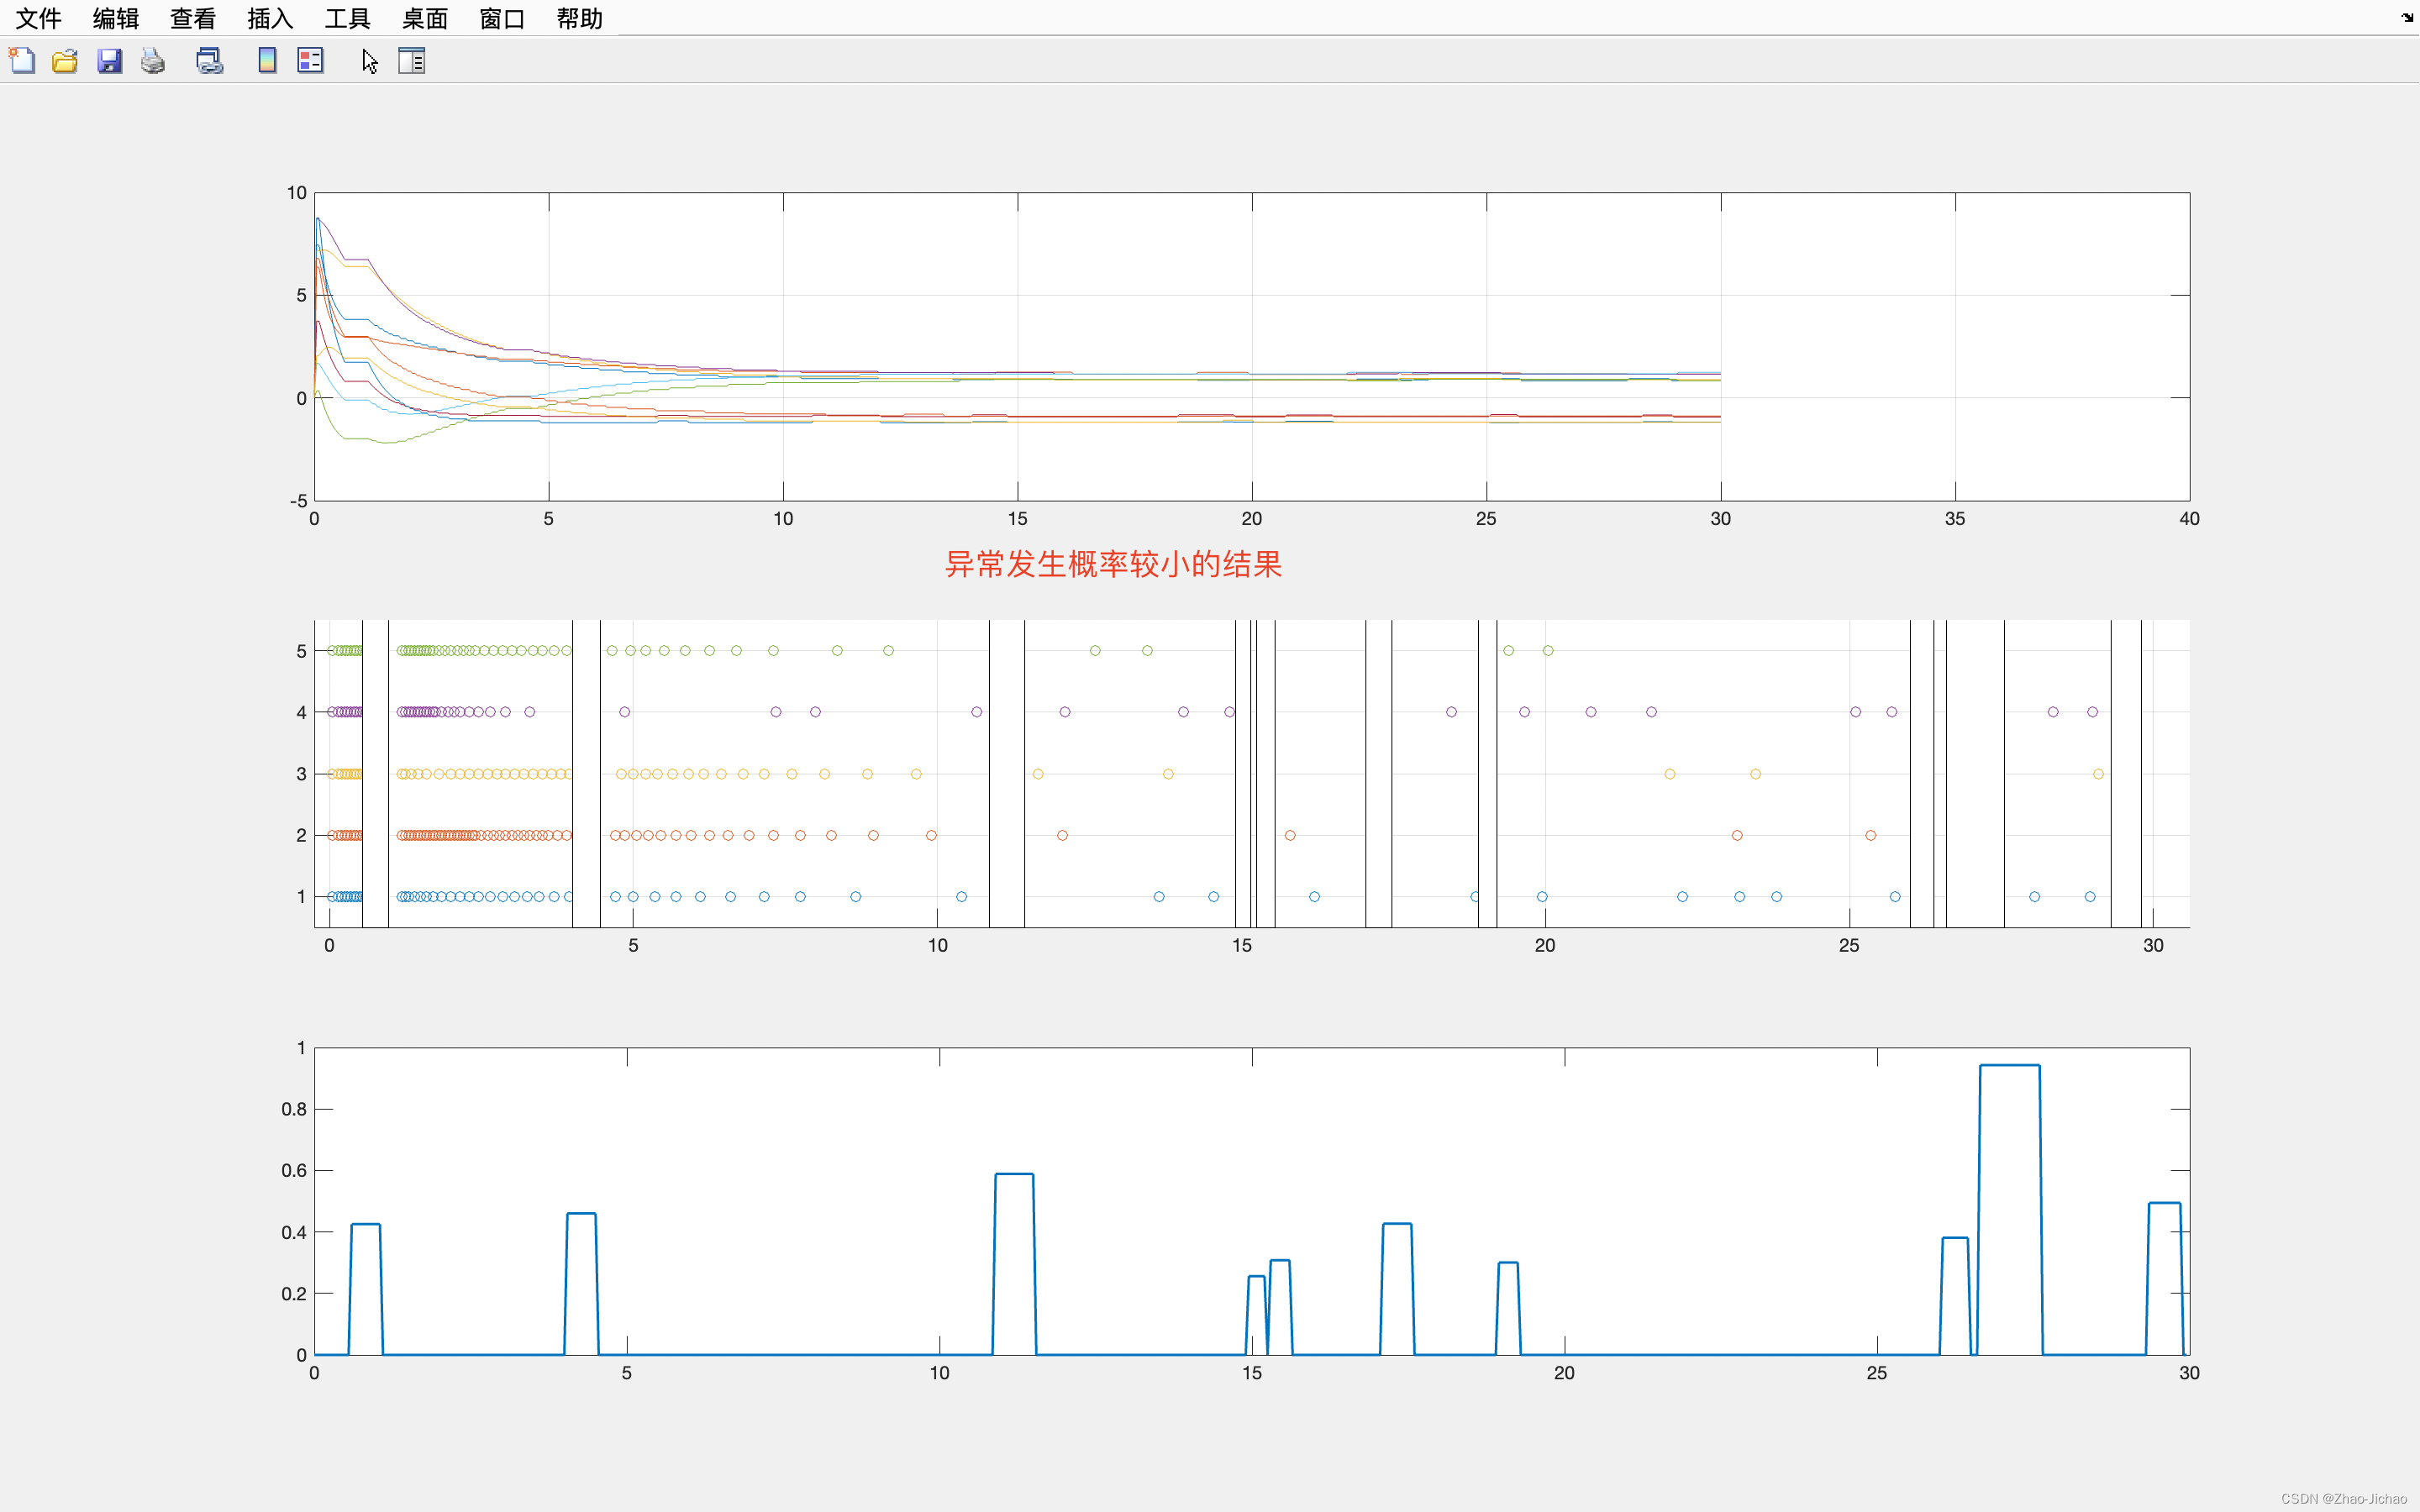Image resolution: width=2420 pixels, height=1512 pixels.
Task: Click the Print Figure icon
Action: coord(153,61)
